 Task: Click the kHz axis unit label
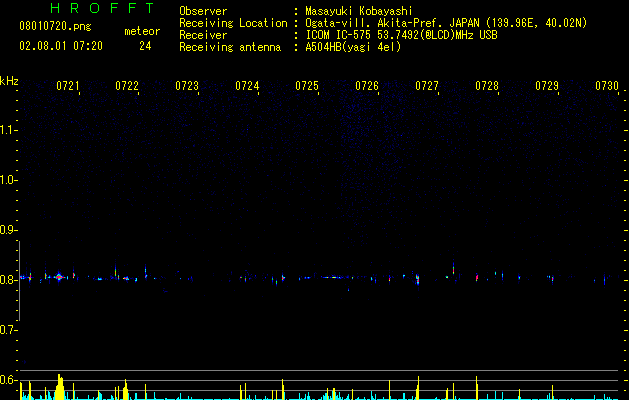pos(9,81)
